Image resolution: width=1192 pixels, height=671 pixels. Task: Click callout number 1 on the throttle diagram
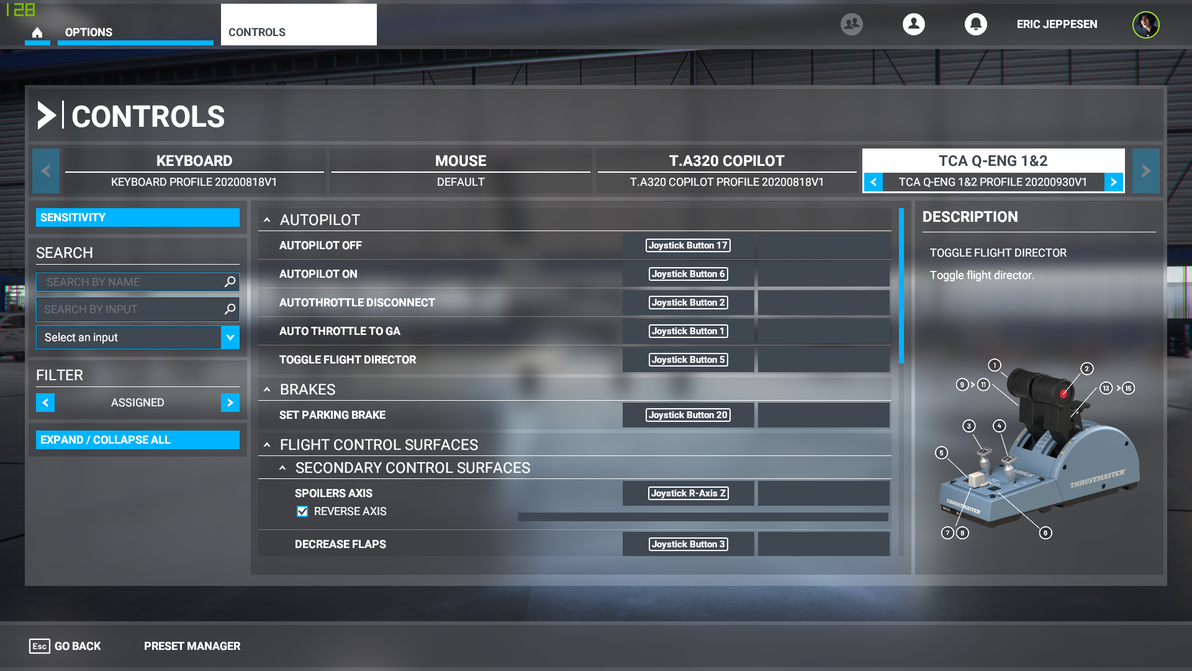click(x=994, y=366)
